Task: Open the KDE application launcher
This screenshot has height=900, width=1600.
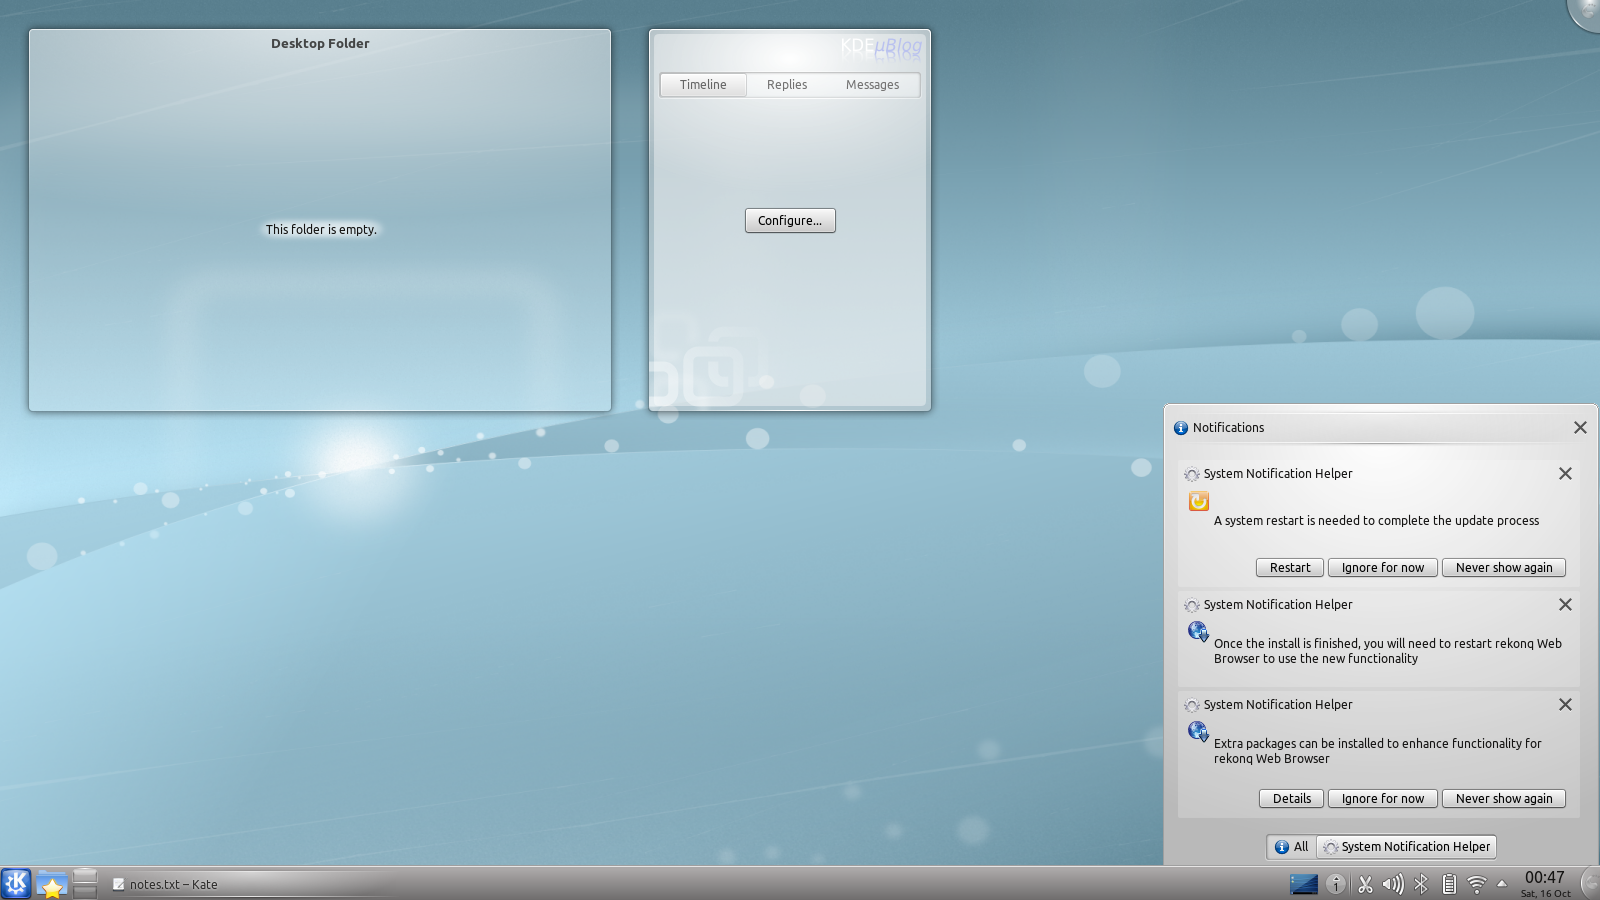Action: coord(16,884)
